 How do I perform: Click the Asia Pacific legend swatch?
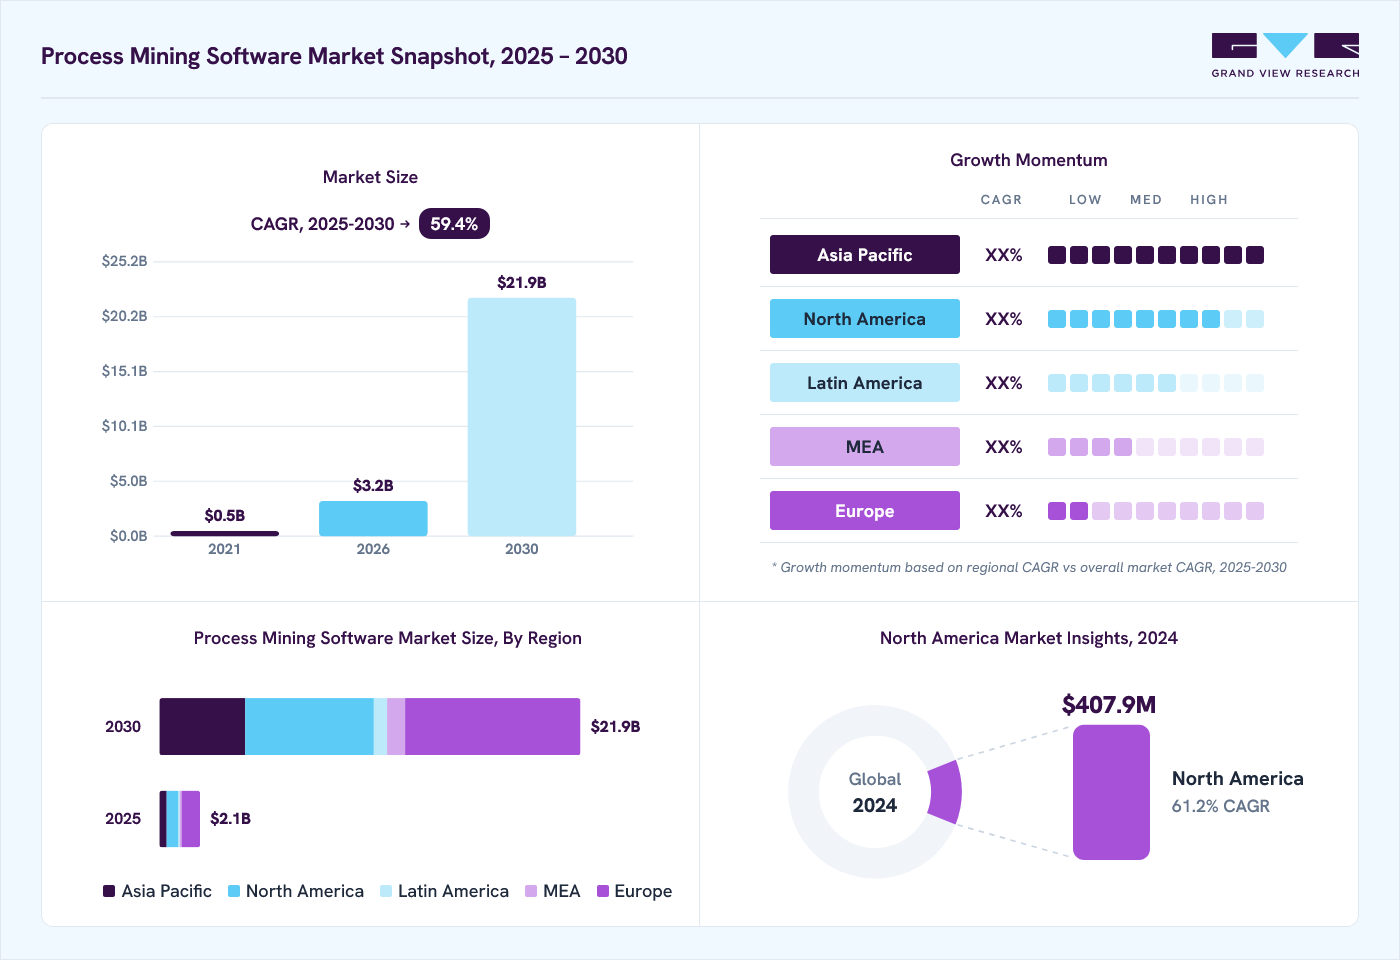[x=109, y=891]
